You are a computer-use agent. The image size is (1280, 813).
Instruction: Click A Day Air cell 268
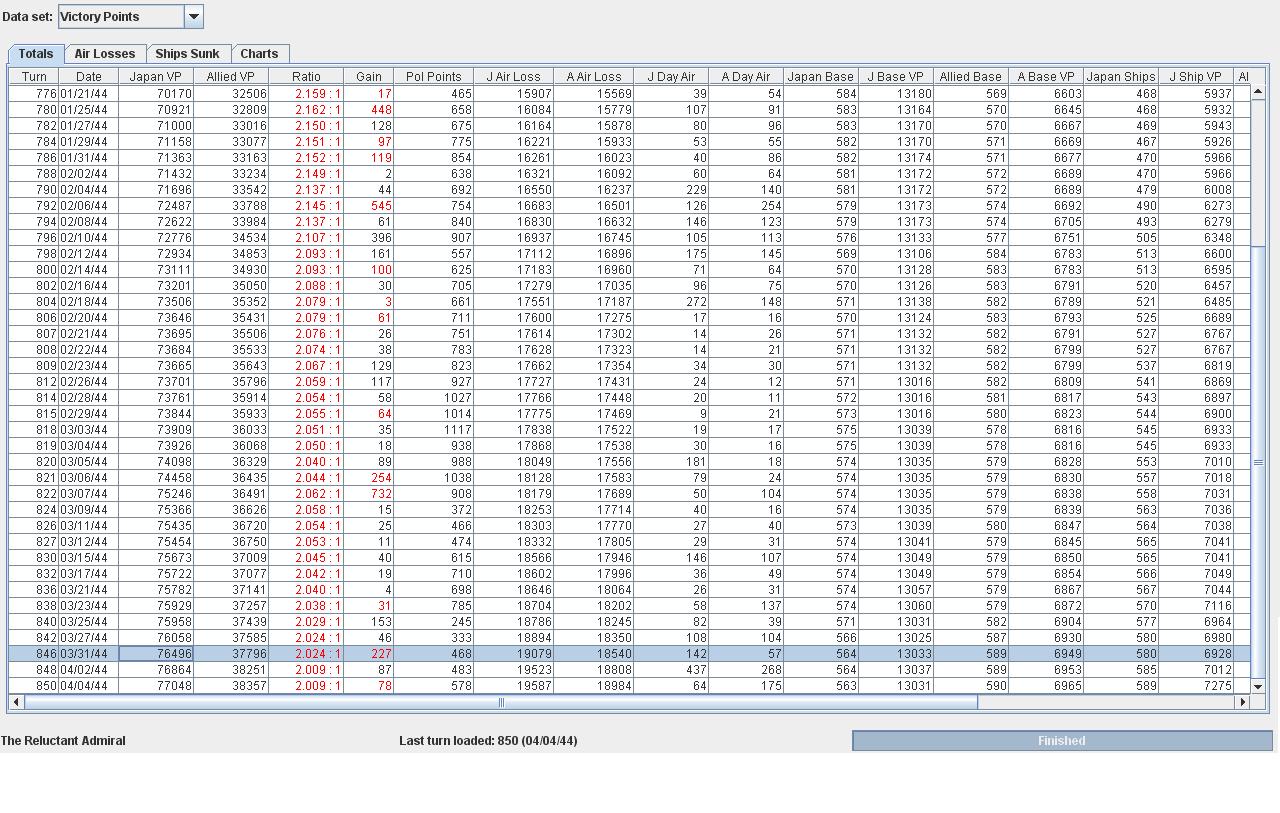click(746, 670)
